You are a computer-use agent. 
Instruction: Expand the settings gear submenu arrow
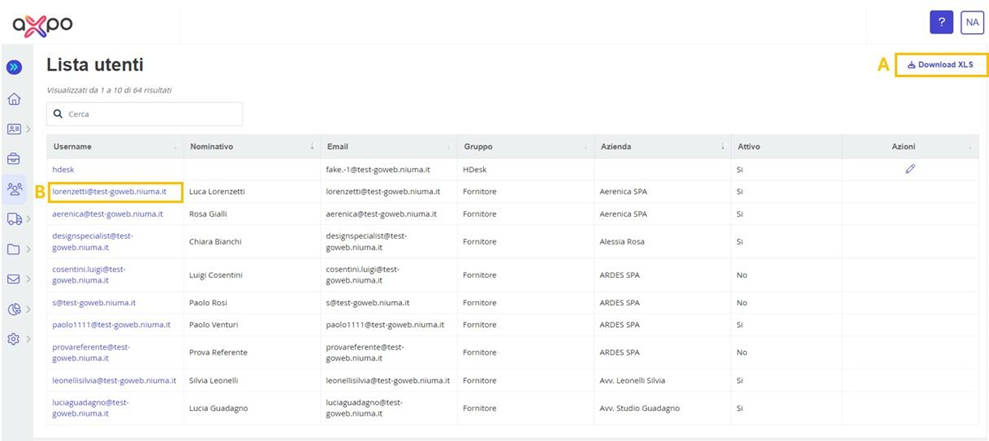click(28, 339)
